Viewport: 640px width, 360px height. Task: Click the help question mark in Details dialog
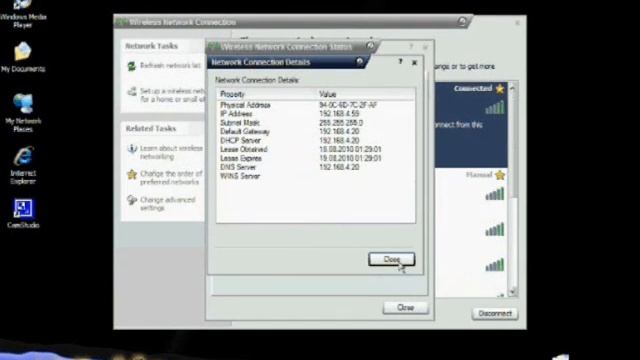click(x=400, y=62)
